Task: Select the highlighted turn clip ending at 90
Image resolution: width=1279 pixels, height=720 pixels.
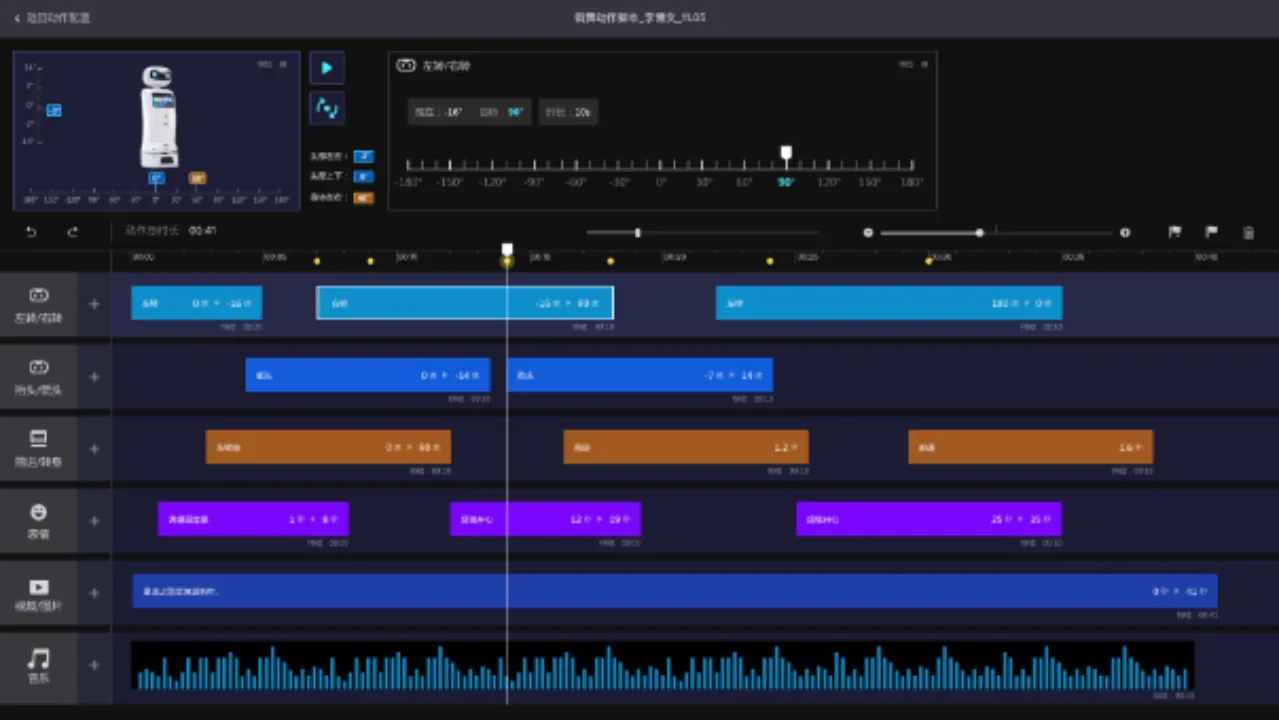Action: 465,303
